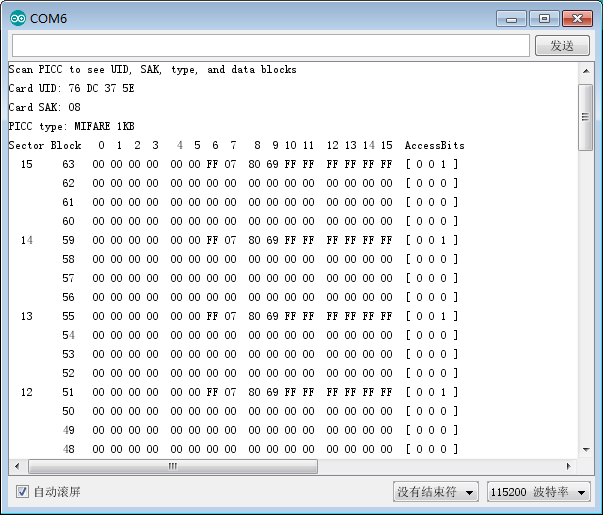Click sector number 12 text
Screen dimensions: 603x515
(27, 392)
